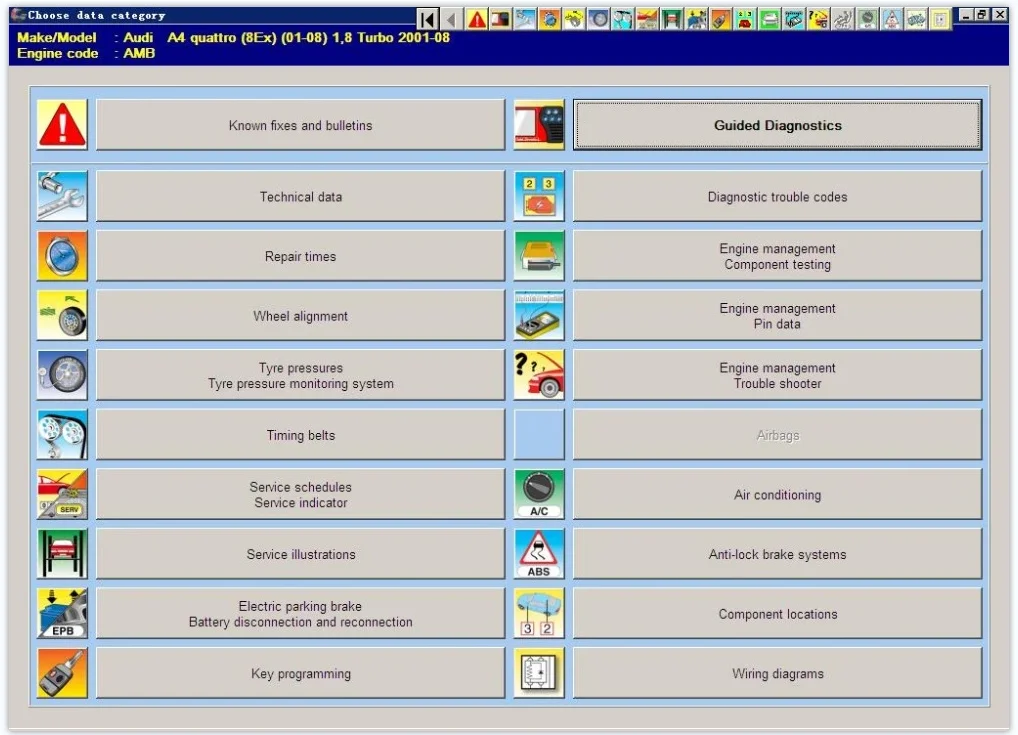The image size is (1018, 735).
Task: Choose the Wheel alignment category
Action: pos(301,316)
